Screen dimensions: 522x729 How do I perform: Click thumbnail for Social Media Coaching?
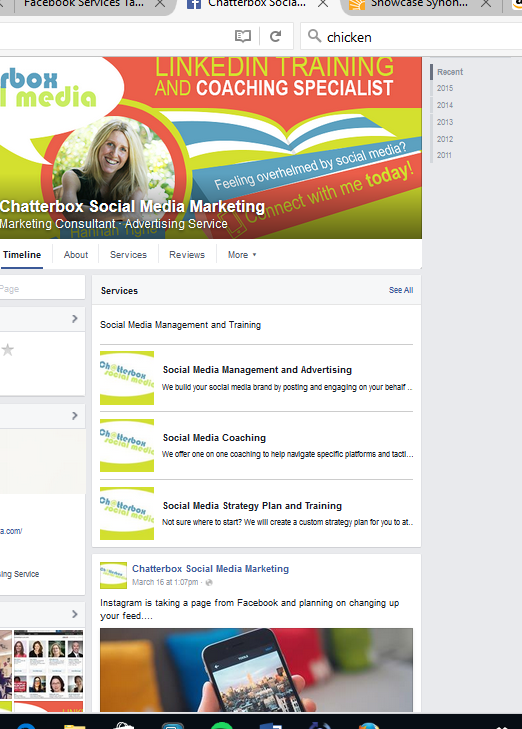tap(127, 445)
